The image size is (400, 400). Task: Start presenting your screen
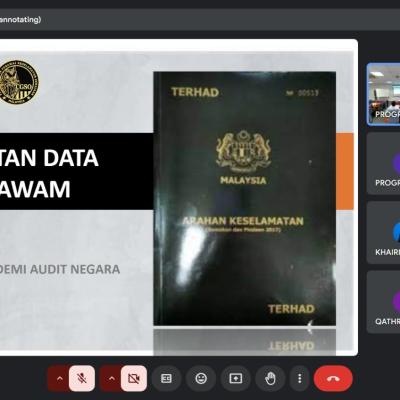coord(236,378)
